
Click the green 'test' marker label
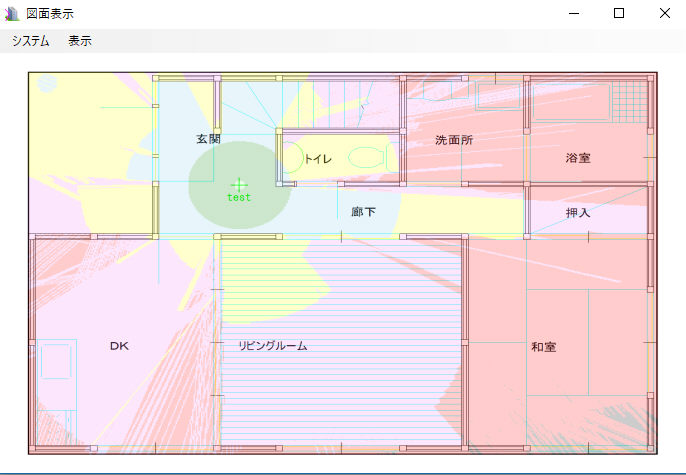[x=239, y=198]
